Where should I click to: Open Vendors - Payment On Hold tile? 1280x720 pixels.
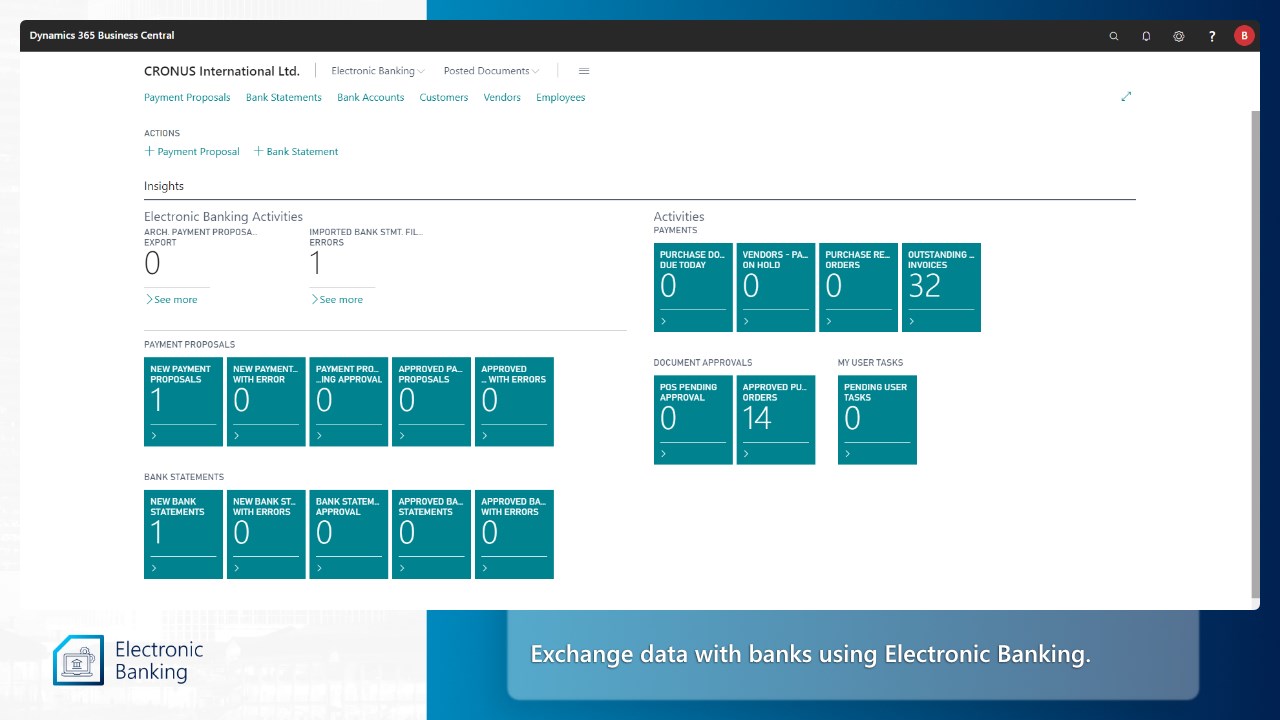776,287
